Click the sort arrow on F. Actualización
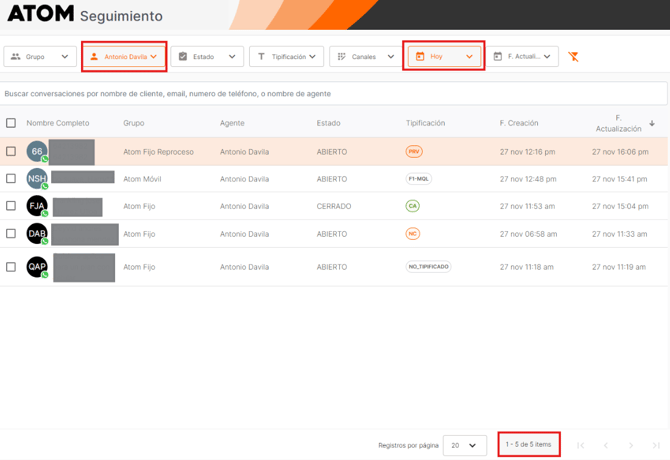This screenshot has height=460, width=670. pyautogui.click(x=652, y=123)
